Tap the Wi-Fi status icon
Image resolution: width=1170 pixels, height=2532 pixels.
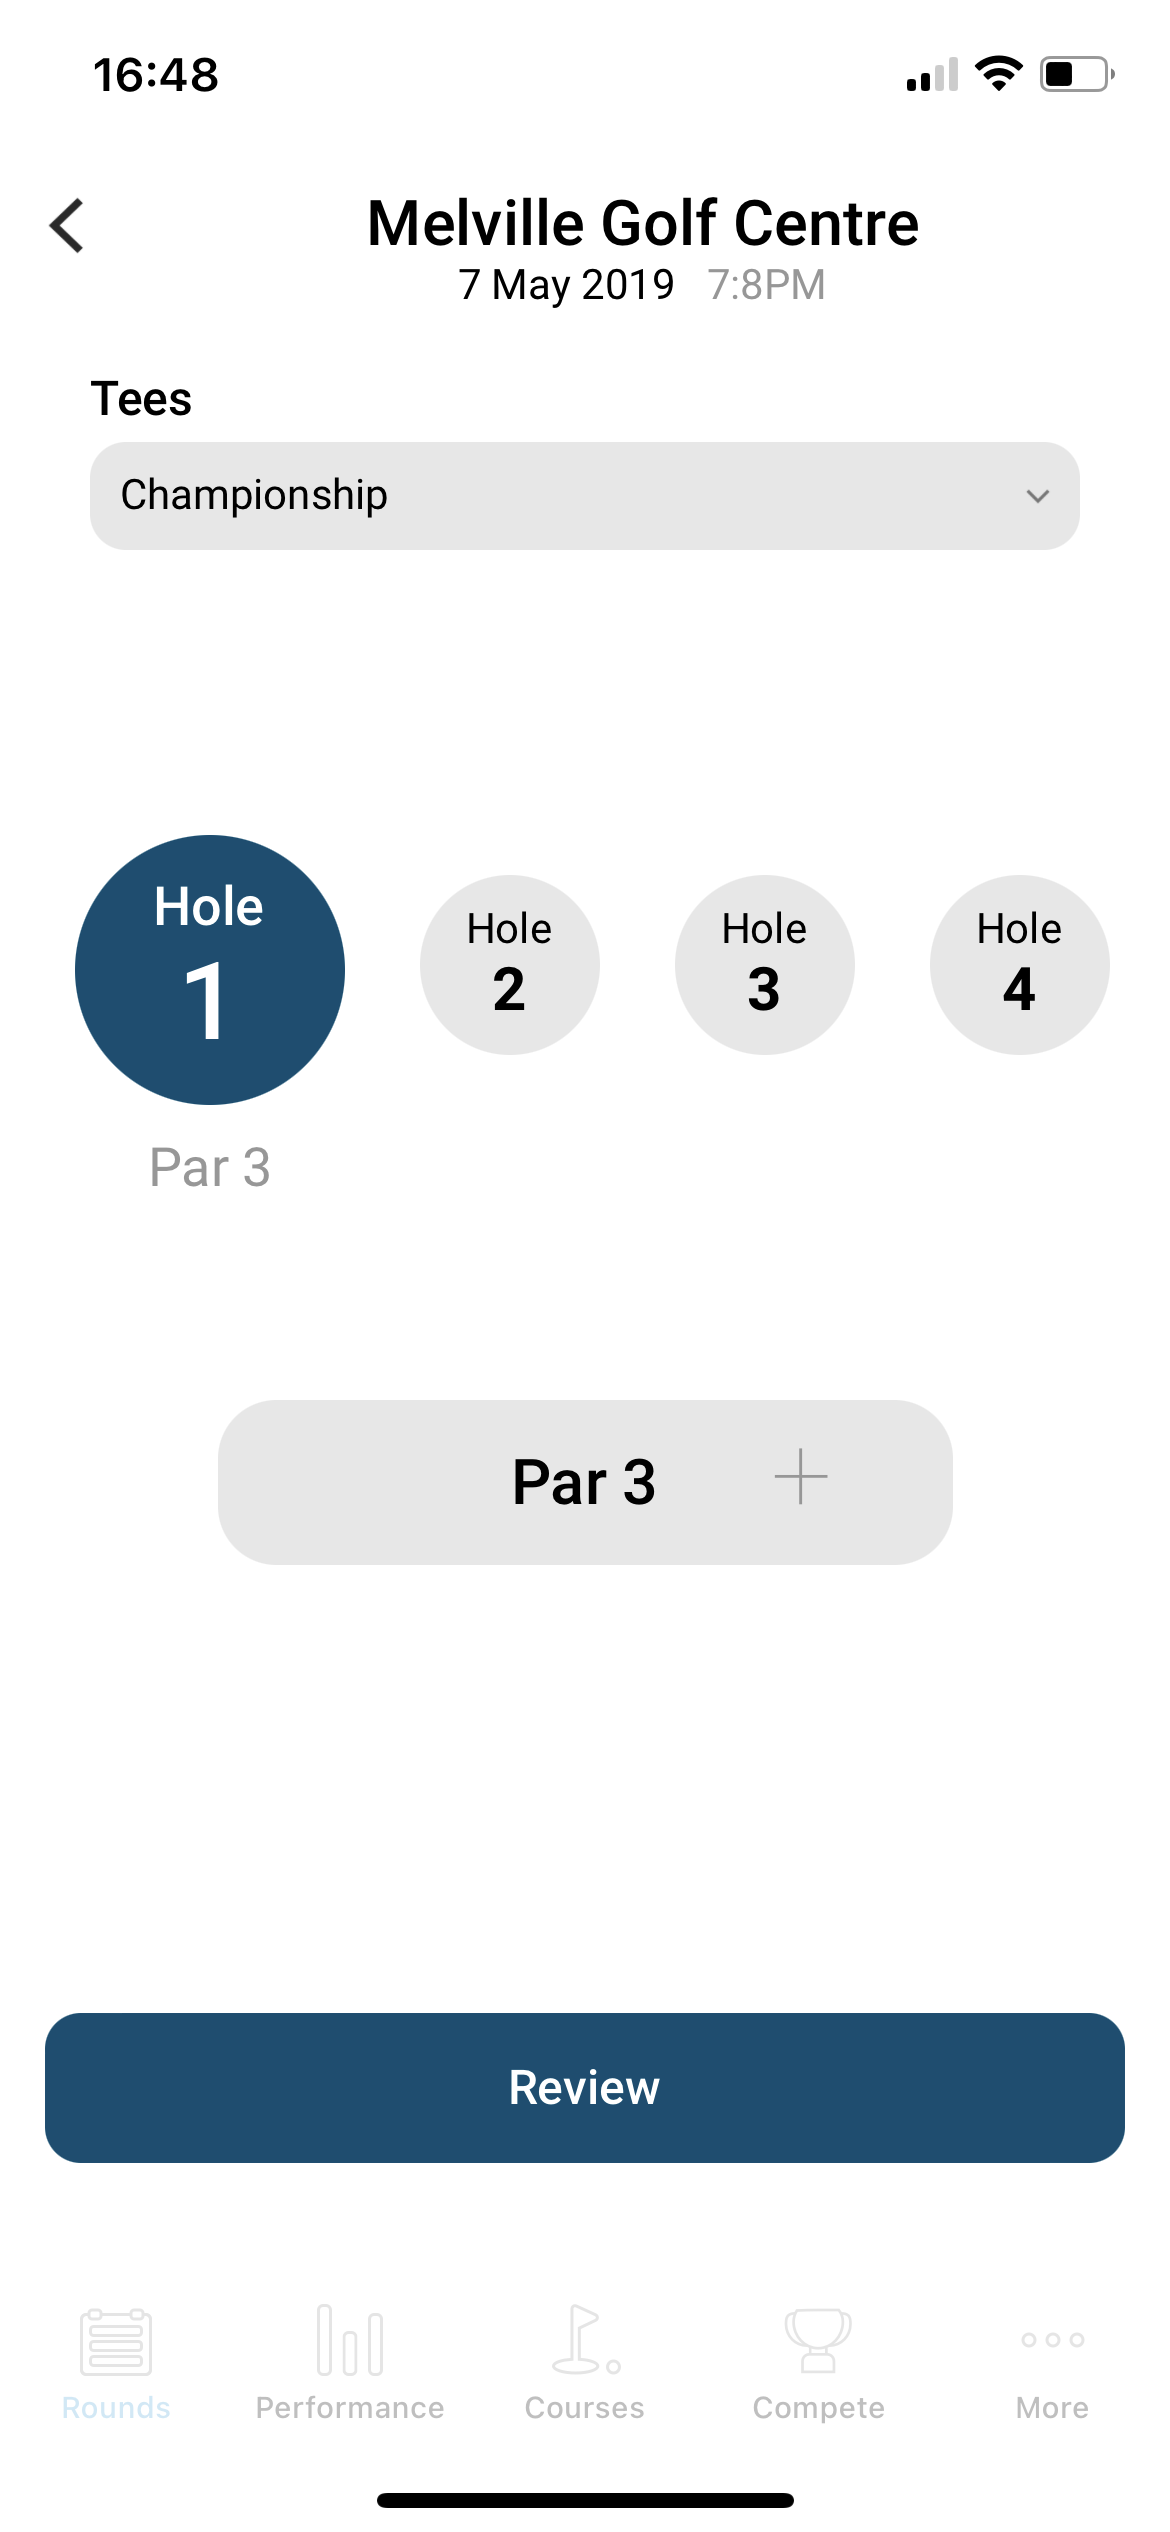(998, 74)
